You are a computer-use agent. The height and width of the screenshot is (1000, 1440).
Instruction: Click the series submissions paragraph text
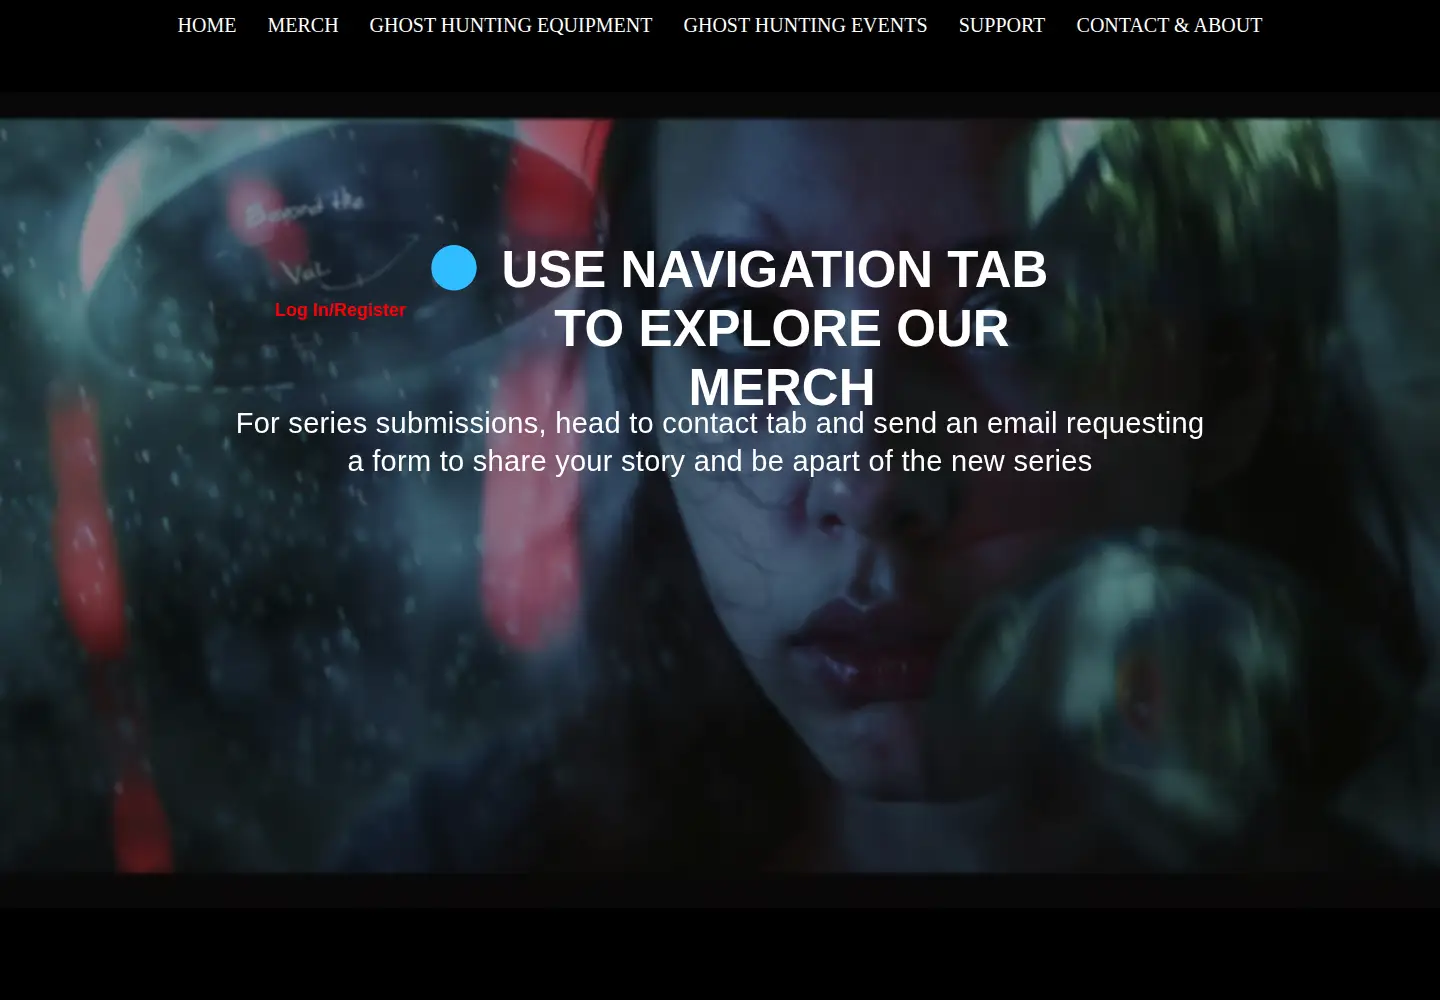pos(720,442)
